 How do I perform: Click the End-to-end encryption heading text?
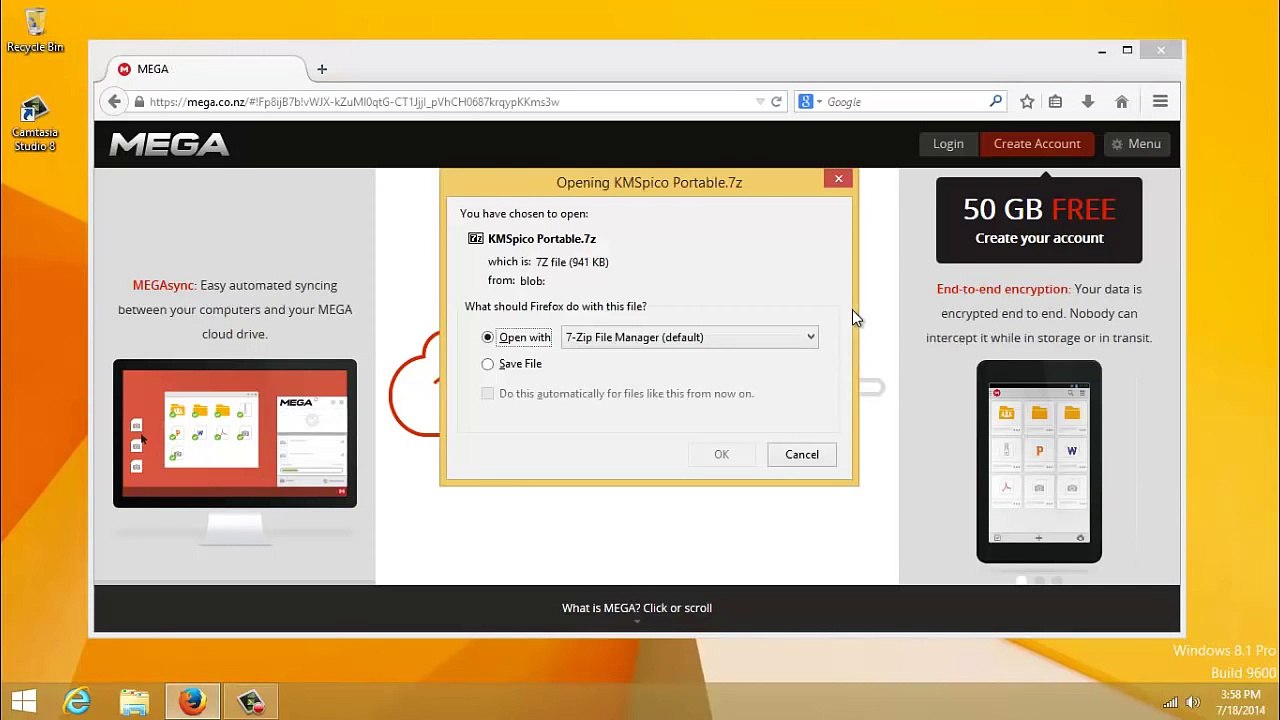(1002, 289)
